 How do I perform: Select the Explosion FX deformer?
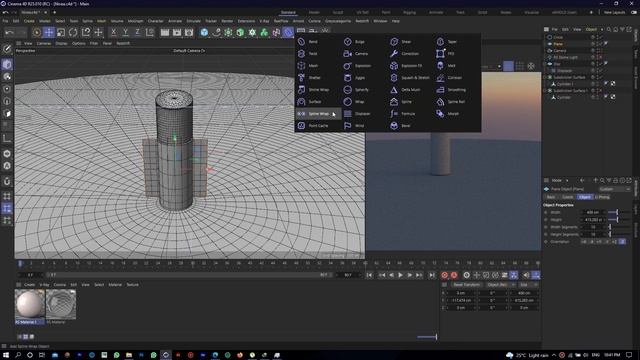(x=406, y=66)
